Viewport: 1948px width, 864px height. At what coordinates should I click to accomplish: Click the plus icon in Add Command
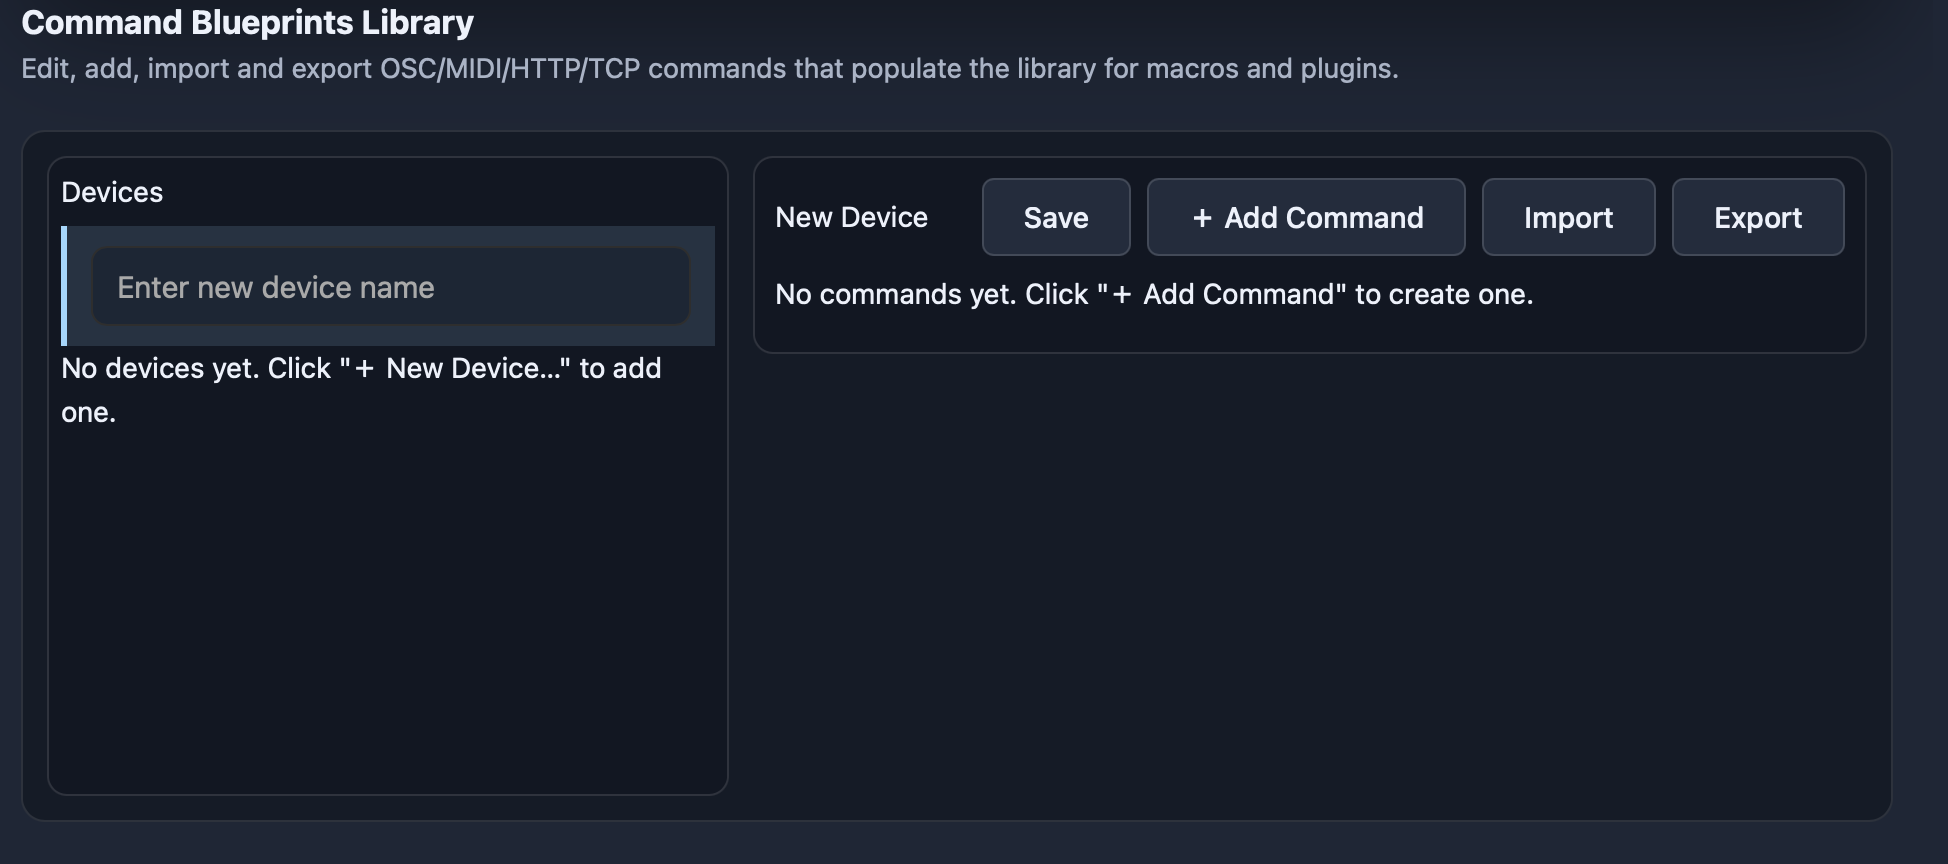[1202, 218]
